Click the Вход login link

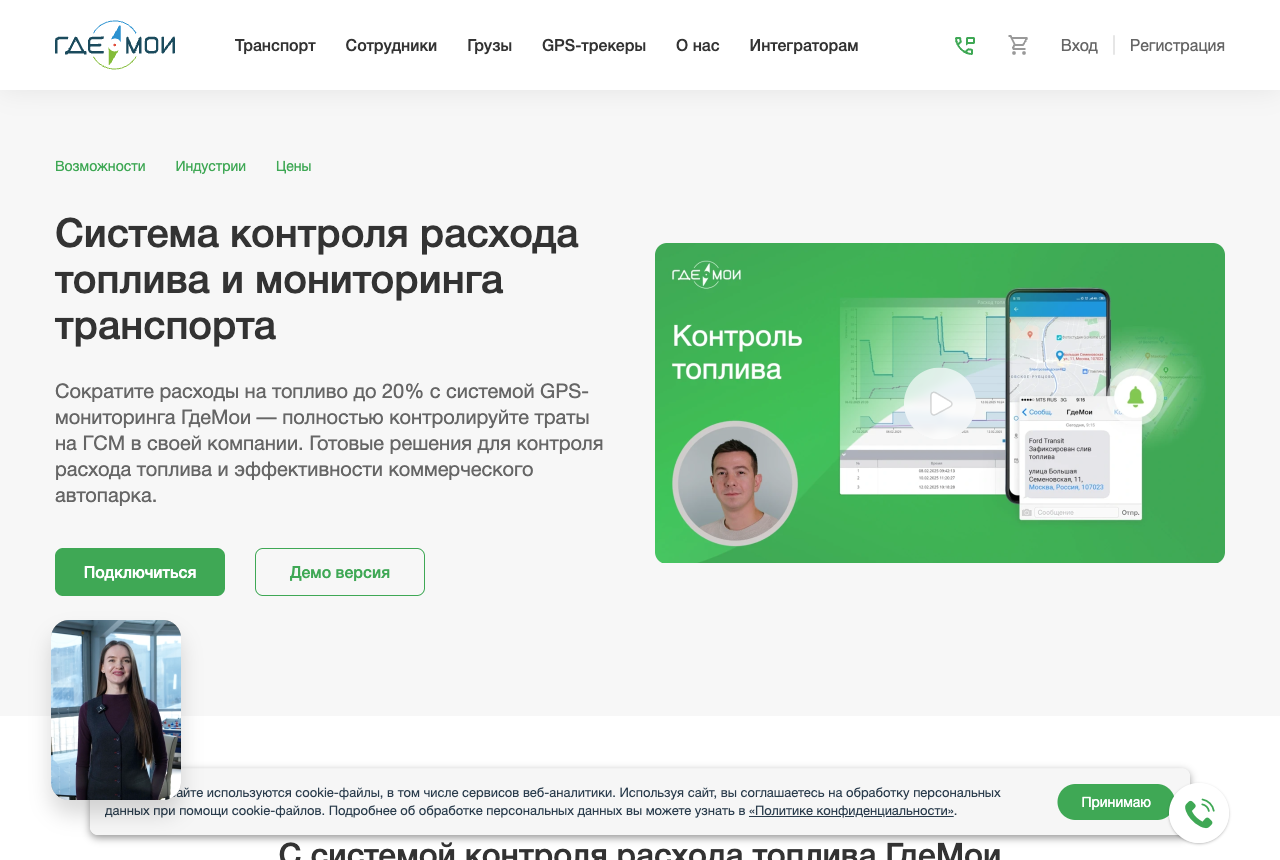1079,45
